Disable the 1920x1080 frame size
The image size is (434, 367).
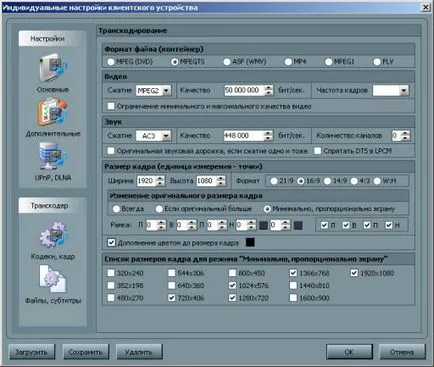[354, 273]
